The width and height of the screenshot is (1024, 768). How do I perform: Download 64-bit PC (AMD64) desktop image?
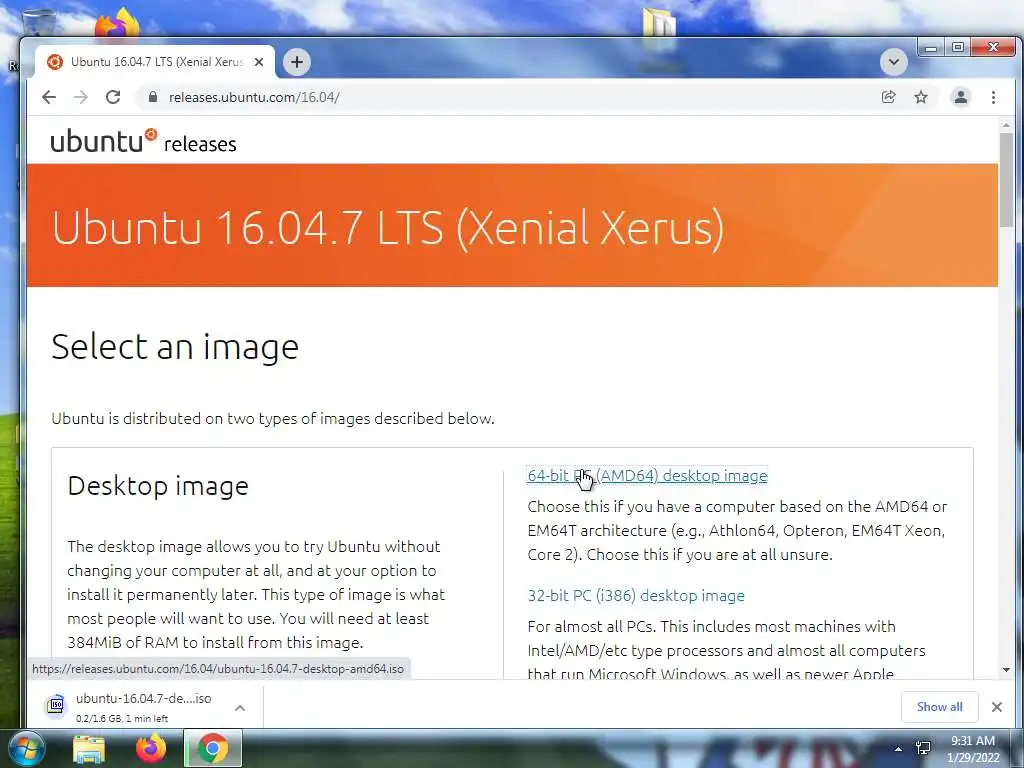tap(647, 475)
